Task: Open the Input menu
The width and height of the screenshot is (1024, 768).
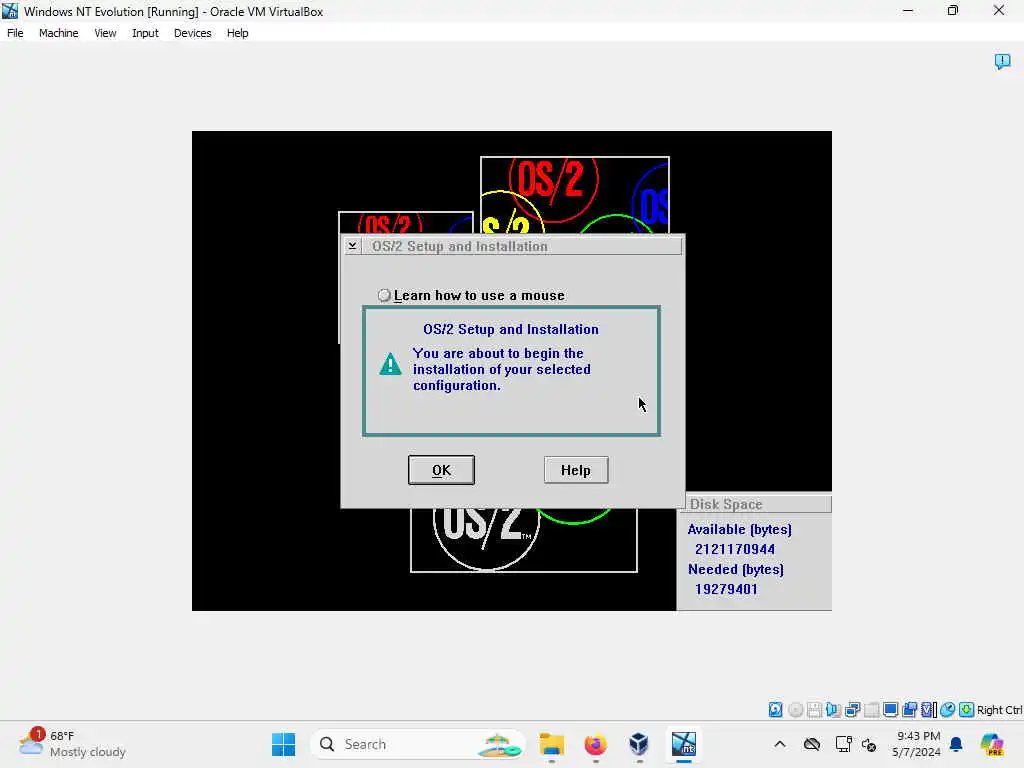Action: (x=145, y=33)
